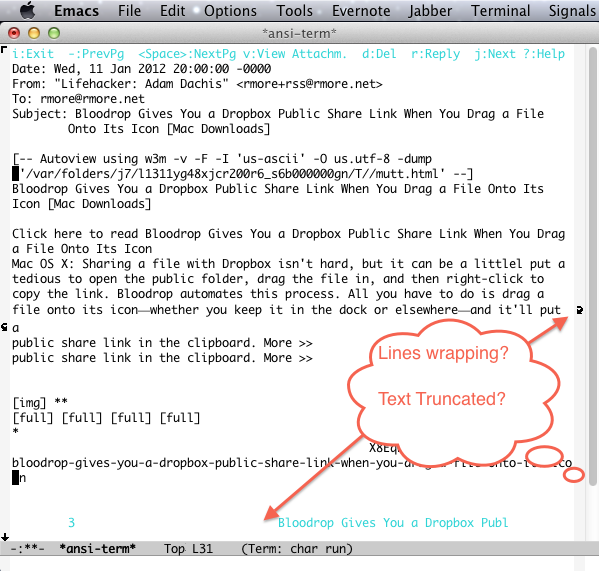This screenshot has height=571, width=599.
Task: Click cyan 'Bloodrop Gives You a Dropbox Publ' text
Action: (393, 523)
